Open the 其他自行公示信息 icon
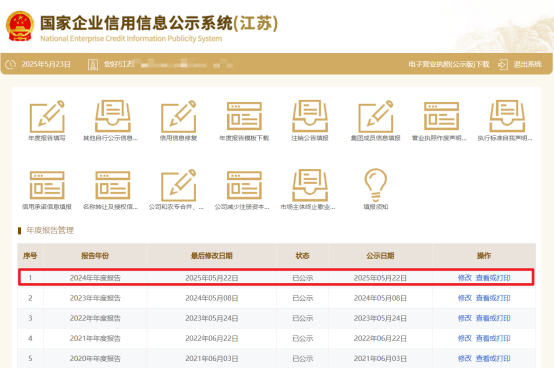The height and width of the screenshot is (368, 554). tap(113, 116)
